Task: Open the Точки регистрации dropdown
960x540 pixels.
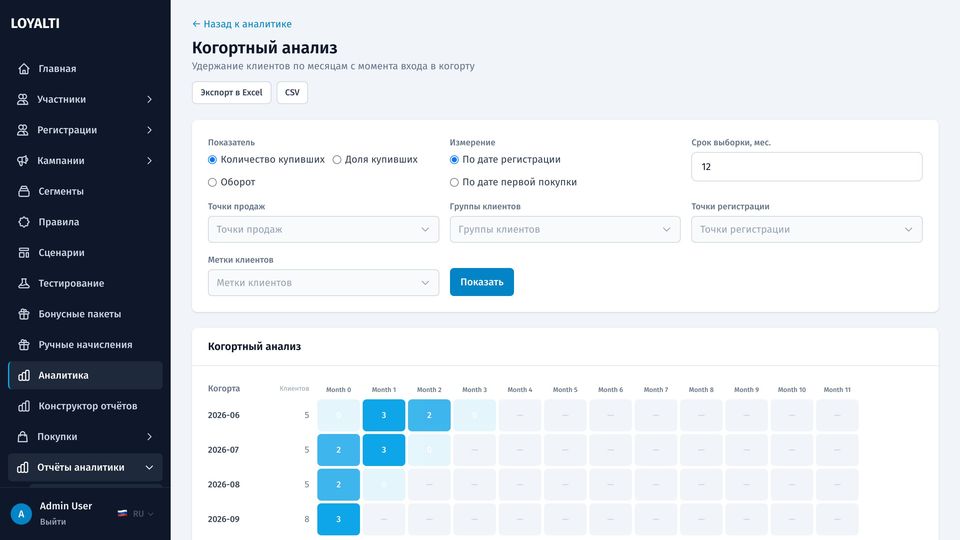Action: pos(807,229)
